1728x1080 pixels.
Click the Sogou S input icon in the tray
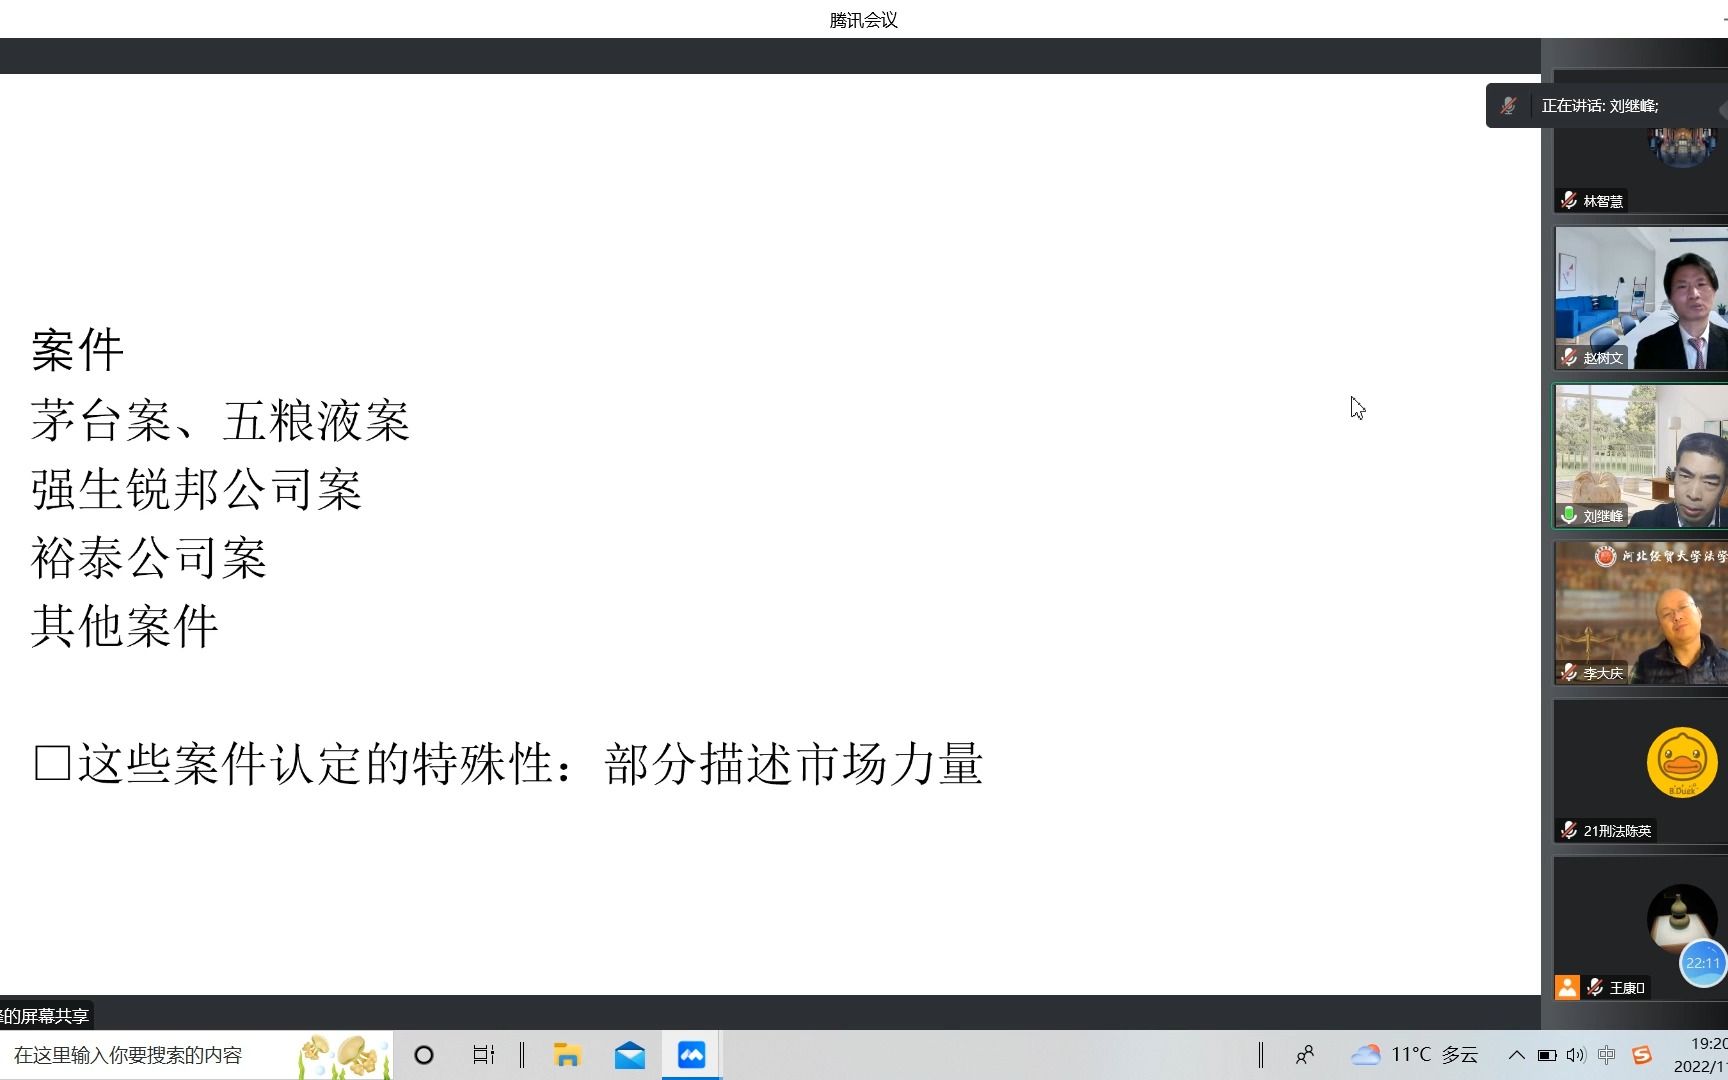1641,1055
